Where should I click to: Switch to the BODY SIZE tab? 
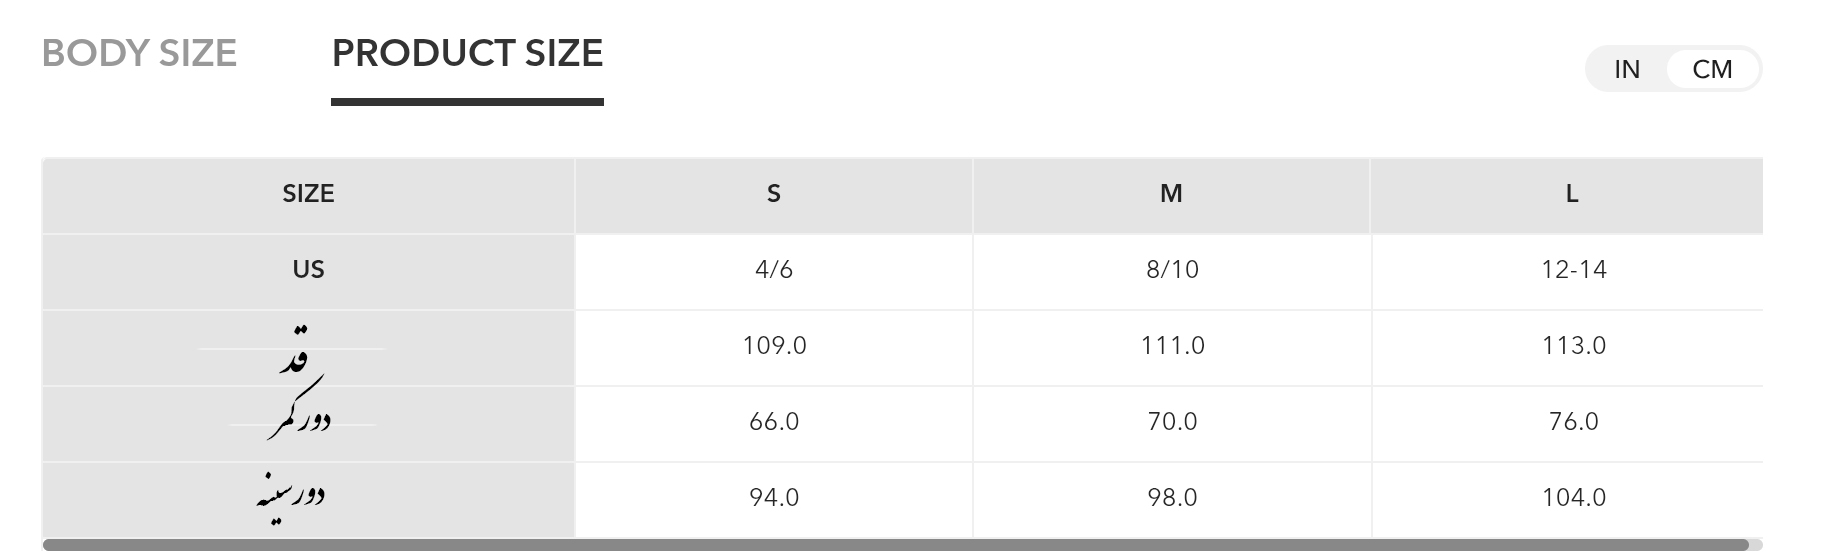139,53
